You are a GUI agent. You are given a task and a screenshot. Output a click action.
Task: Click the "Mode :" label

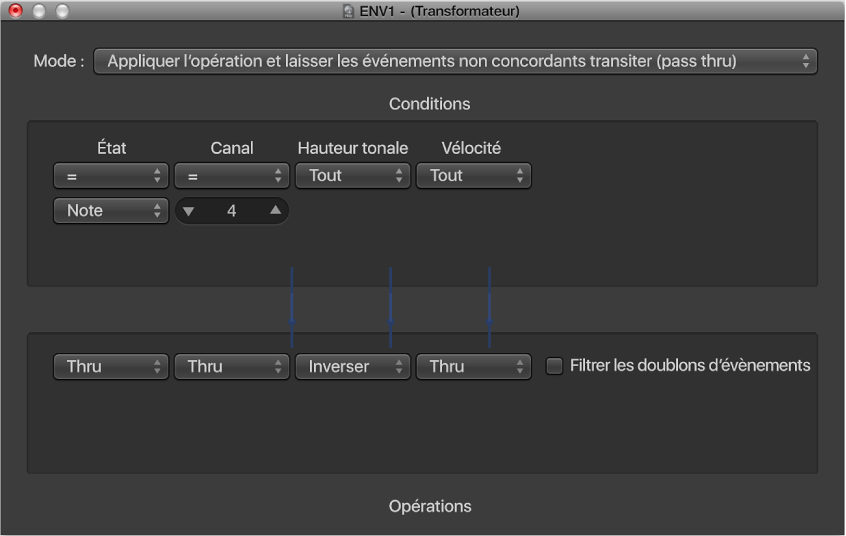click(59, 61)
